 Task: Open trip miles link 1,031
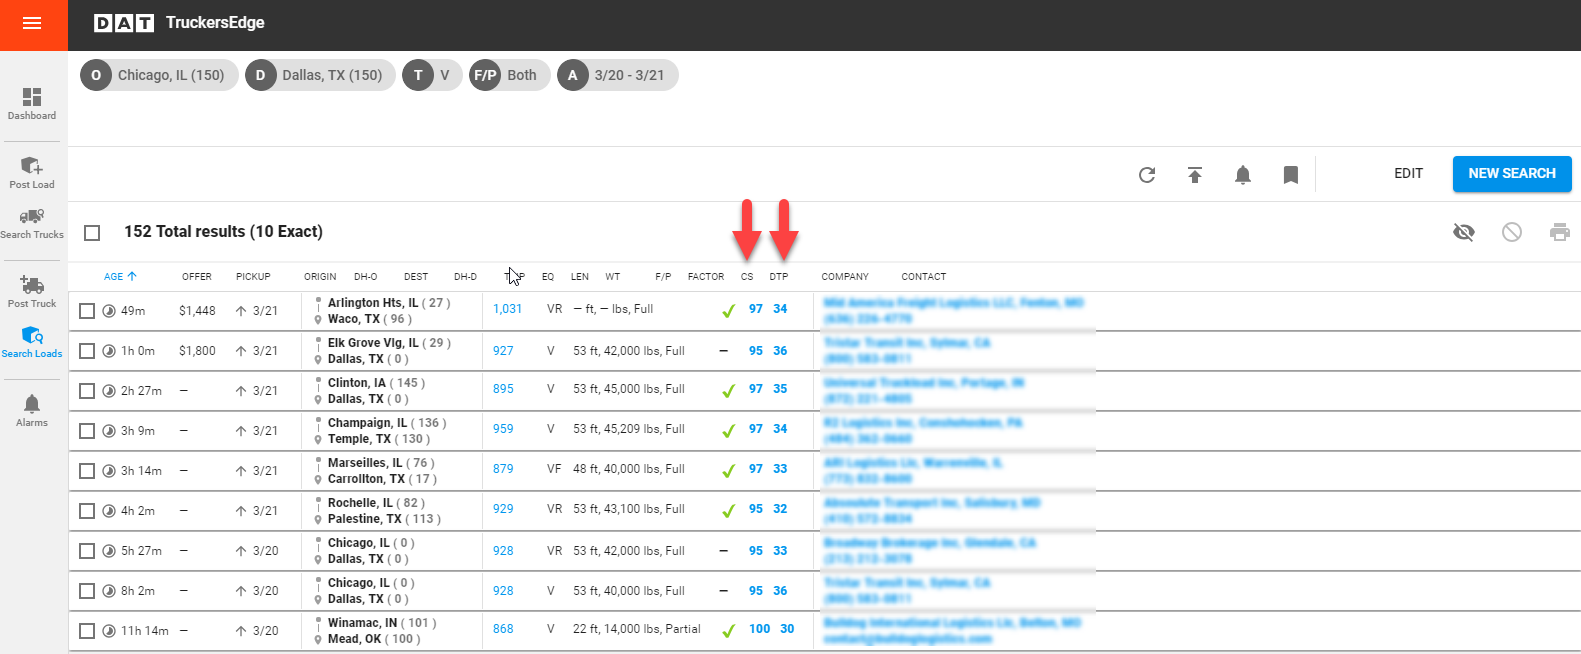pos(507,309)
